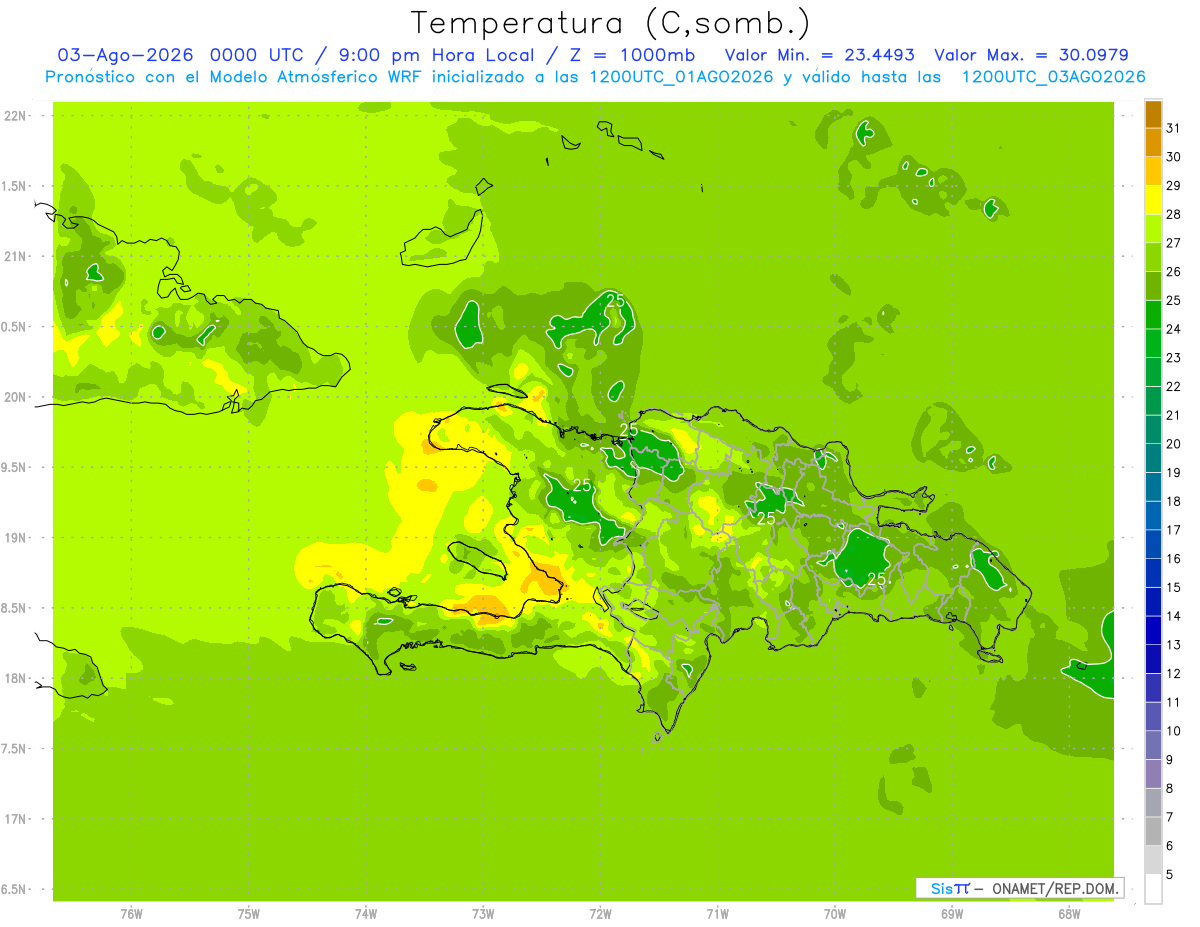This screenshot has height=927, width=1200.
Task: Click the '1200UTC_01AGO2026' initialization time text
Action: point(682,77)
